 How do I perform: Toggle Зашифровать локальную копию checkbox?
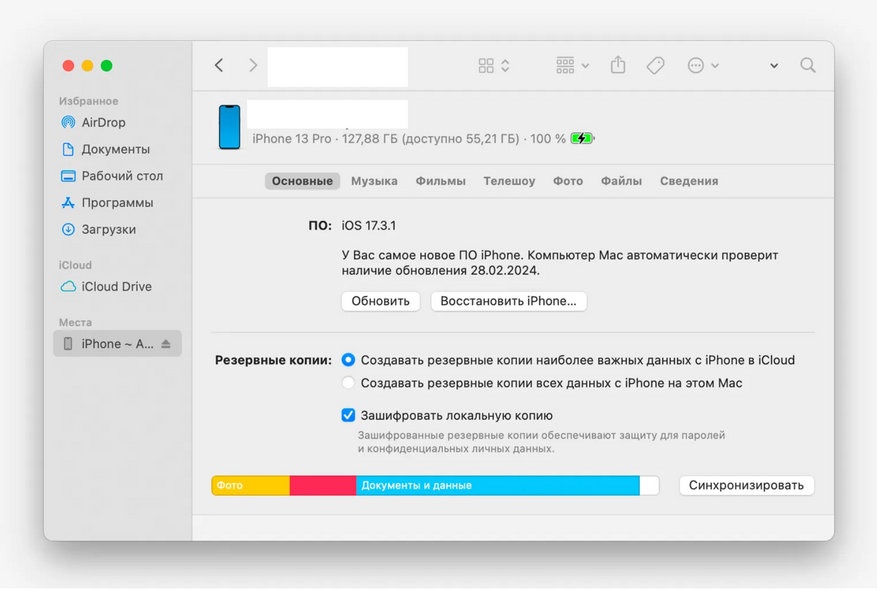click(x=348, y=415)
